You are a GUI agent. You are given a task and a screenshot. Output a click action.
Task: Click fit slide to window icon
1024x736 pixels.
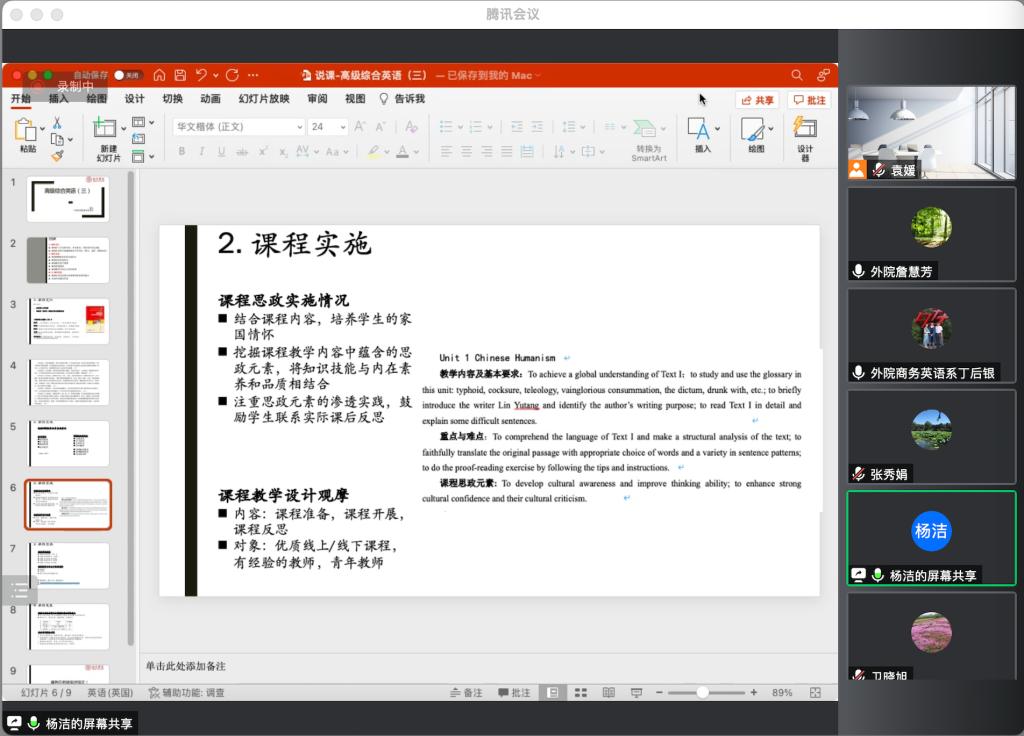click(x=815, y=693)
